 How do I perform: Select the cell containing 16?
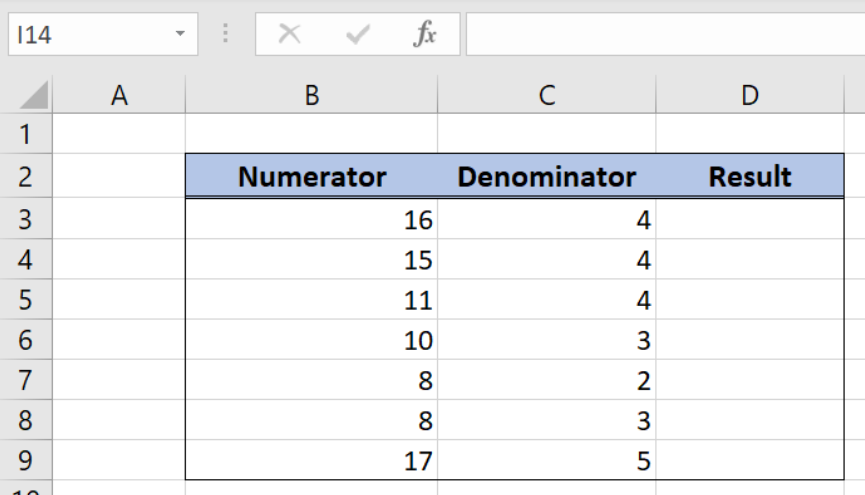click(312, 219)
